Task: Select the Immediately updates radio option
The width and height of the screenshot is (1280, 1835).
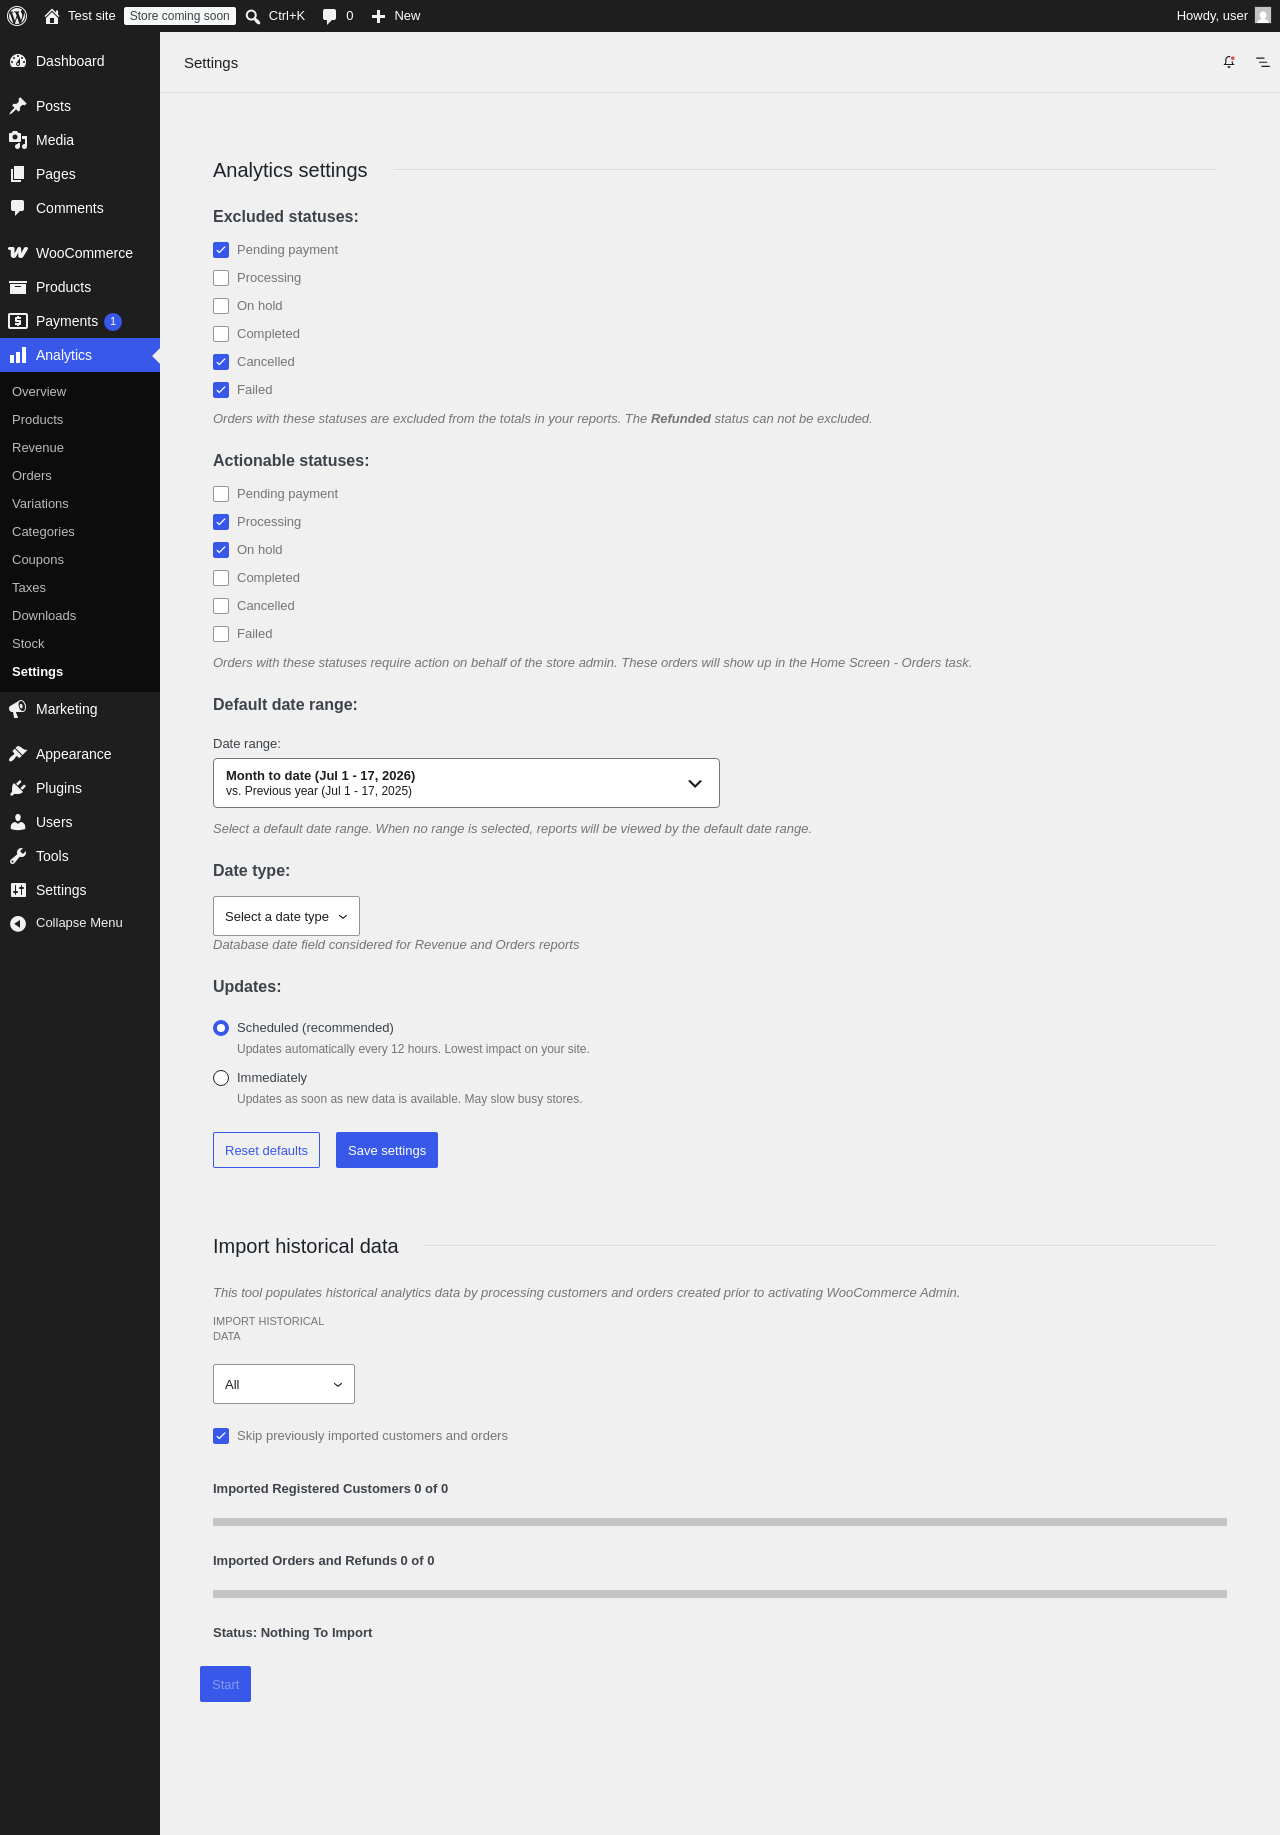Action: tap(221, 1078)
